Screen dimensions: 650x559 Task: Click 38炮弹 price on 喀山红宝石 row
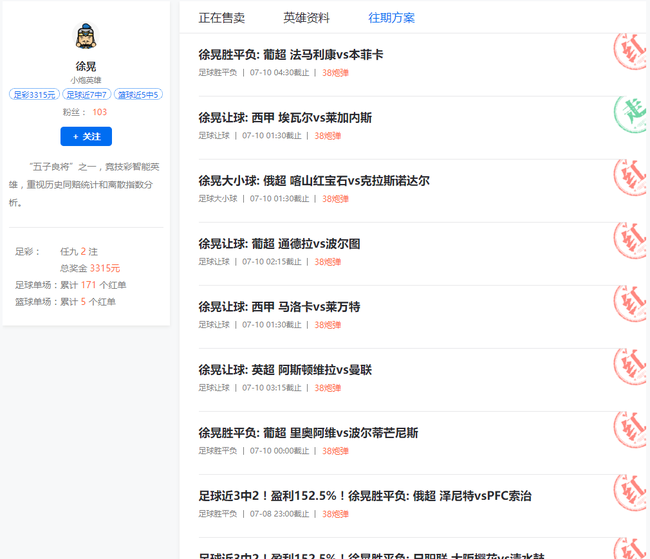[x=335, y=199]
